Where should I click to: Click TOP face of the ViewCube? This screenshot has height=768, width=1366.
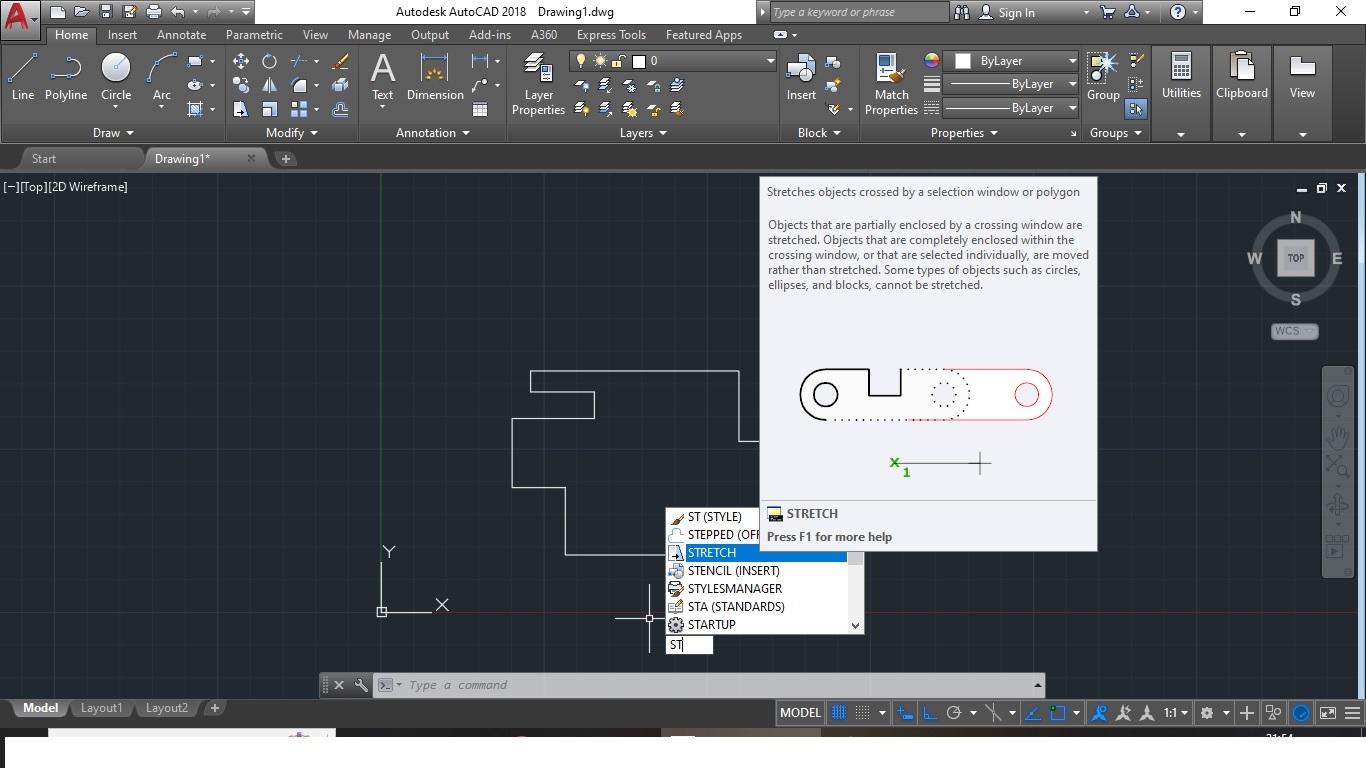tap(1295, 258)
